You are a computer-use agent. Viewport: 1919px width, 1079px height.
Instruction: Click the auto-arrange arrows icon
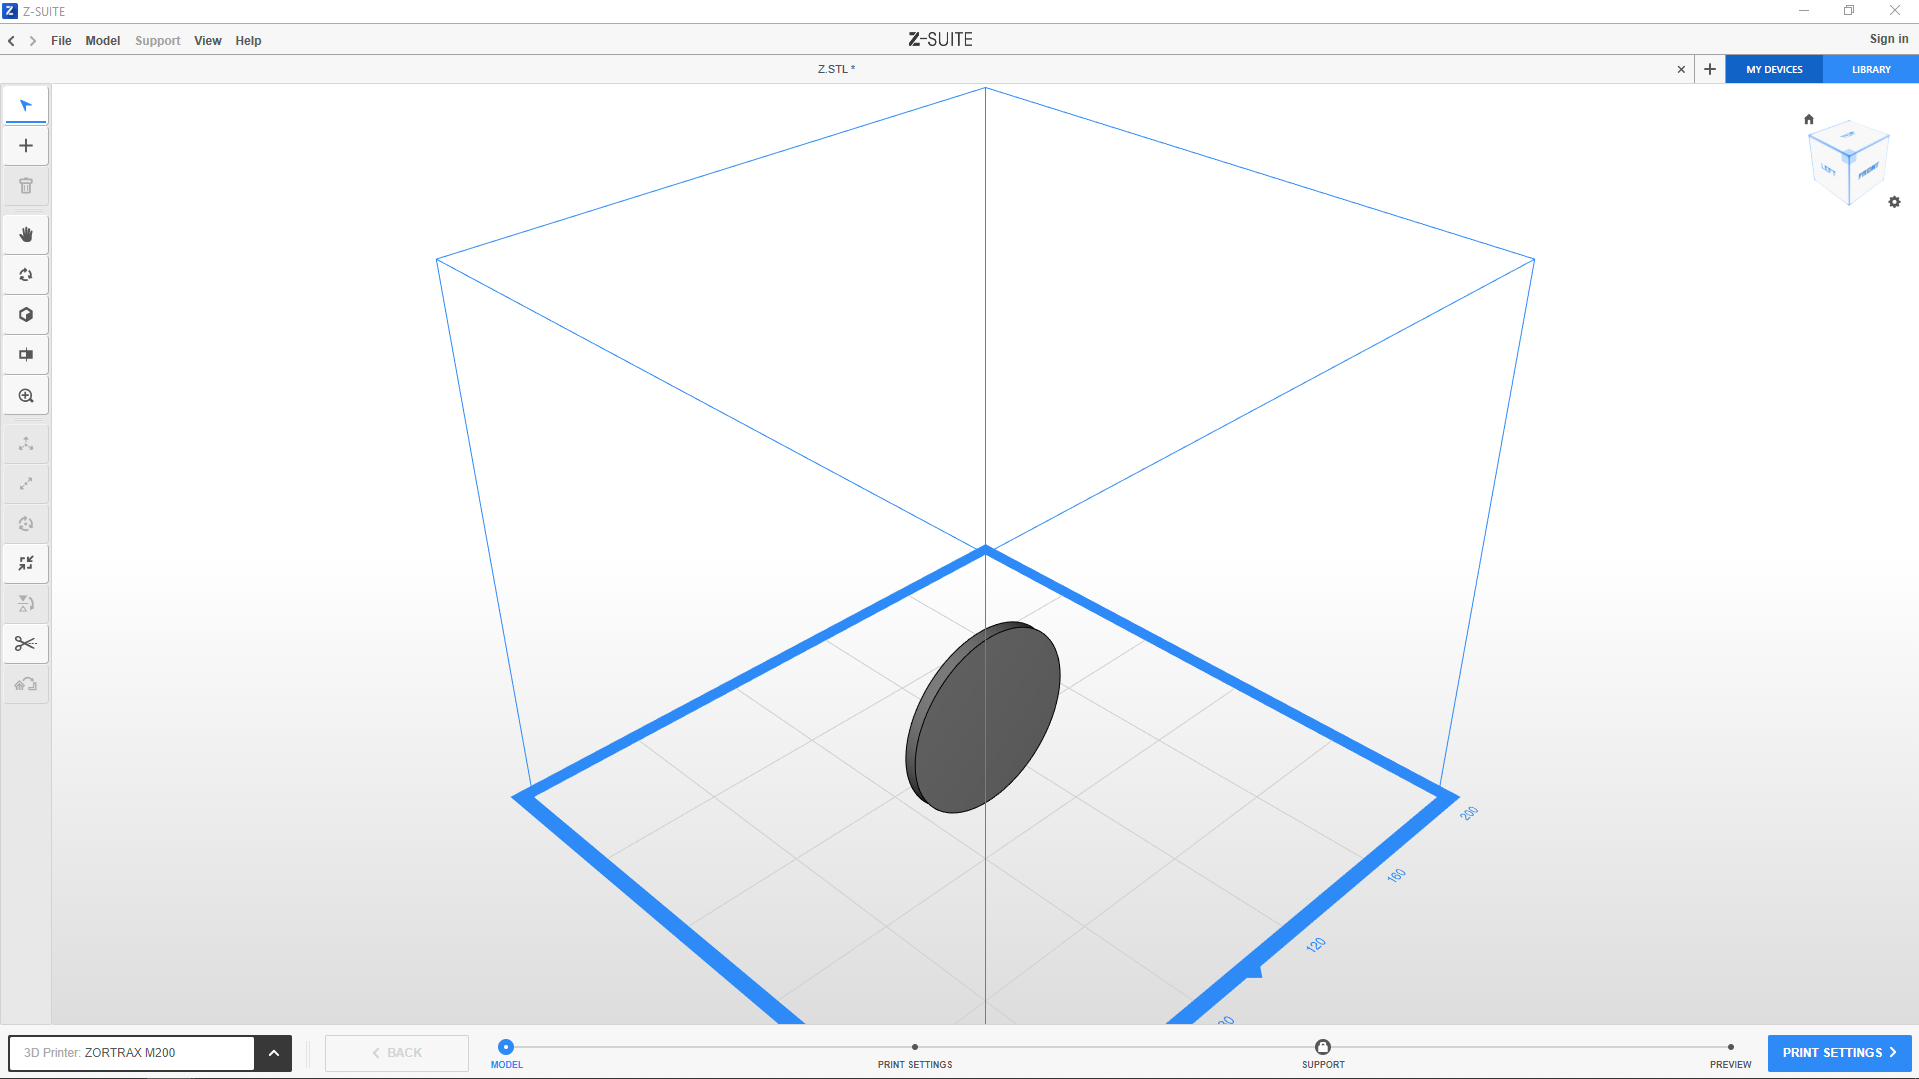[x=26, y=564]
